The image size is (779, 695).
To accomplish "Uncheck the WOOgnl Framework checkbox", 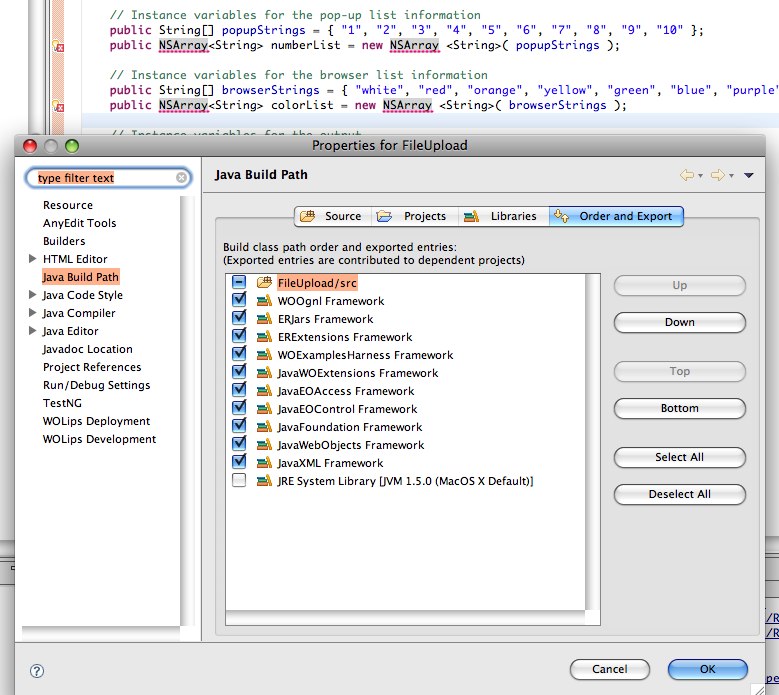I will click(x=239, y=299).
